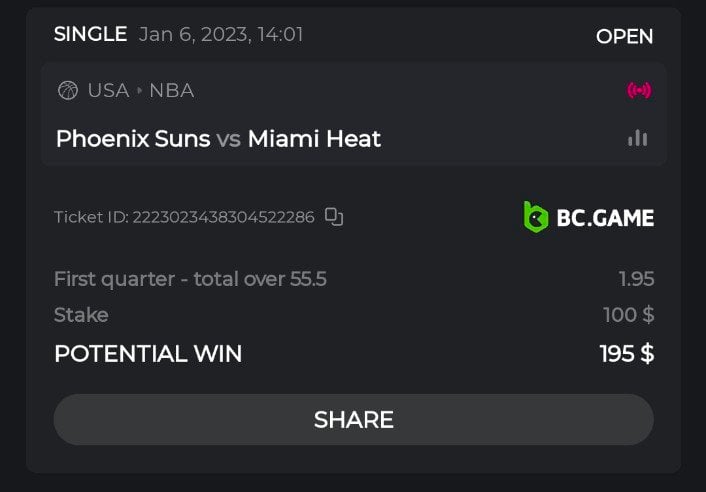The height and width of the screenshot is (492, 706).
Task: Select the ticket ID number text
Action: point(223,217)
